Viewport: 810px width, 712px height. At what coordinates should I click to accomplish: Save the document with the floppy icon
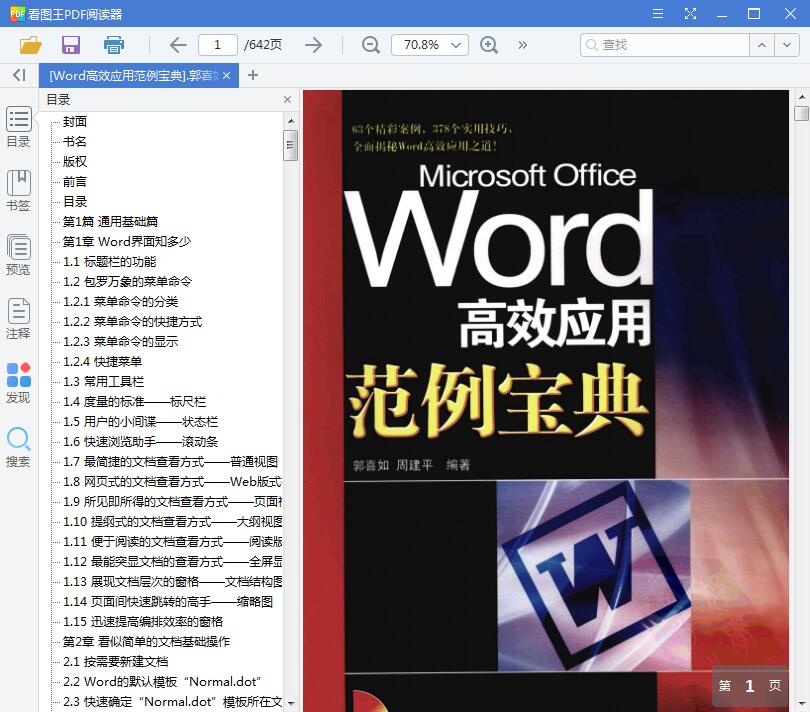[71, 45]
